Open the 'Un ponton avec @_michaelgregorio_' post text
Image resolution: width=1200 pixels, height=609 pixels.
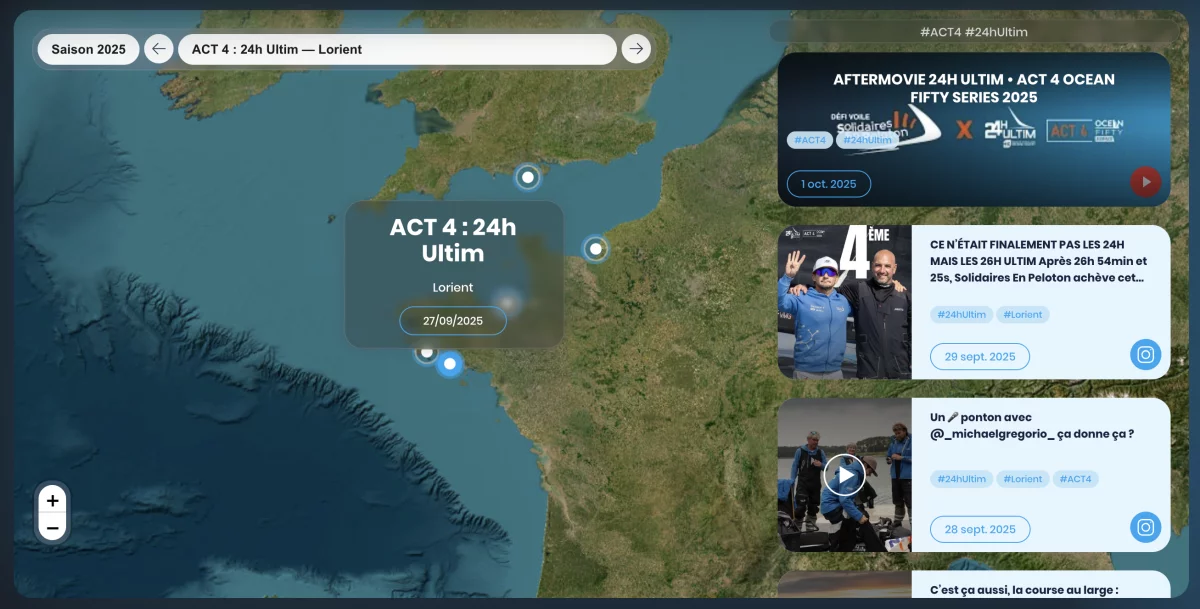1031,425
